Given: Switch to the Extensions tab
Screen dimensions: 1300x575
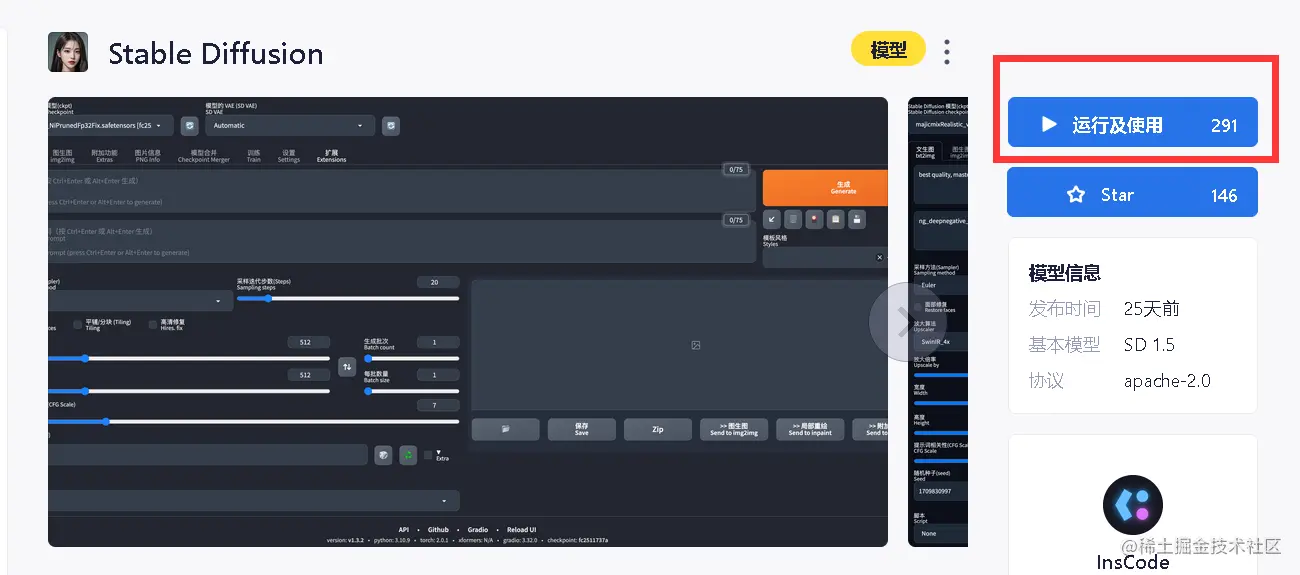Looking at the screenshot, I should [331, 156].
